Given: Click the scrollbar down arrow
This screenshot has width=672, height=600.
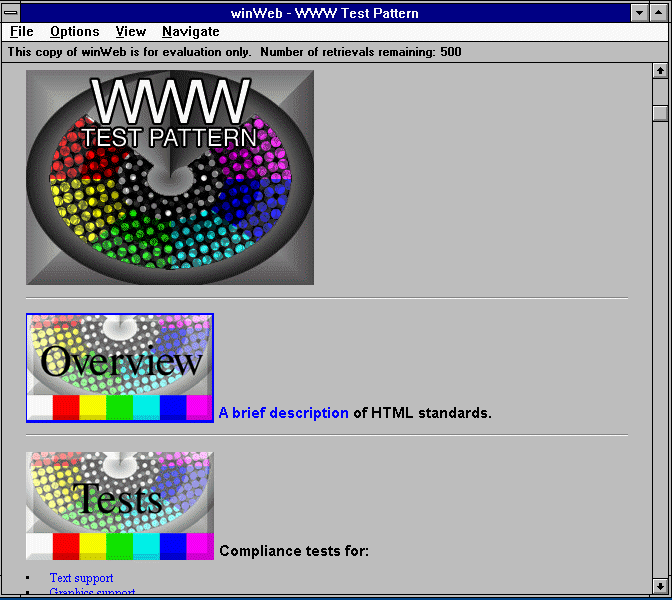Looking at the screenshot, I should click(660, 585).
